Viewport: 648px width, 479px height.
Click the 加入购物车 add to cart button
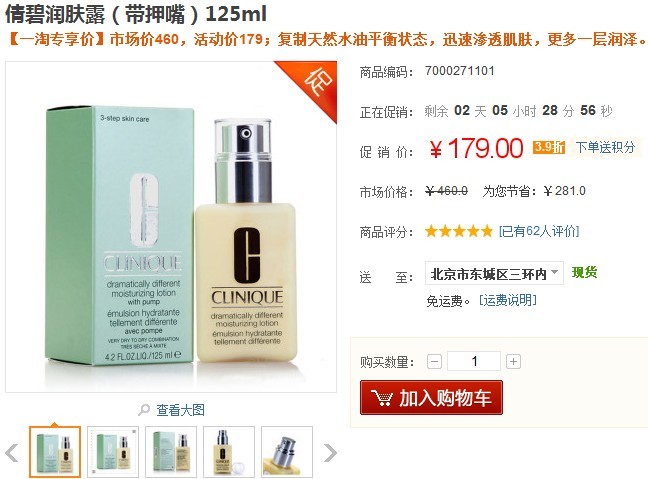click(431, 398)
